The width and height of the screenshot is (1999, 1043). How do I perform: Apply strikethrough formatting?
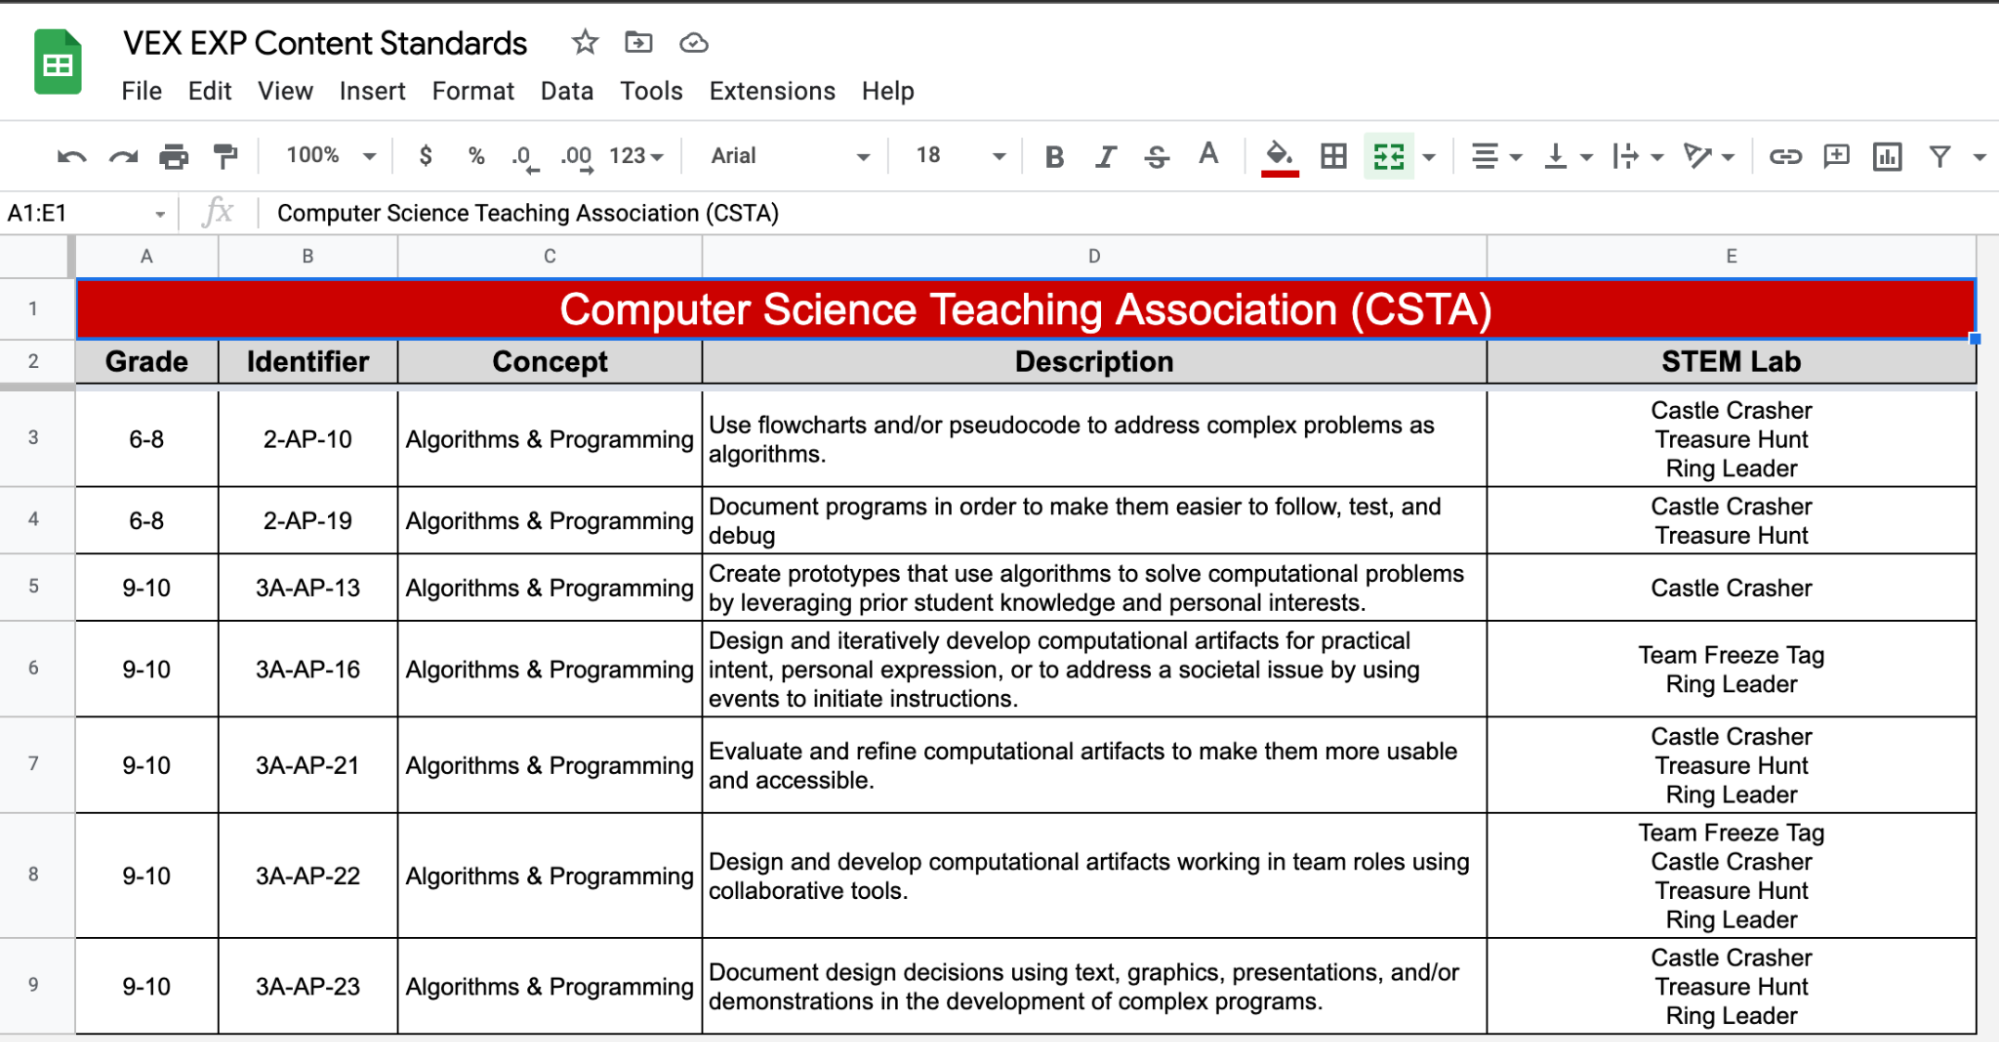[1156, 156]
